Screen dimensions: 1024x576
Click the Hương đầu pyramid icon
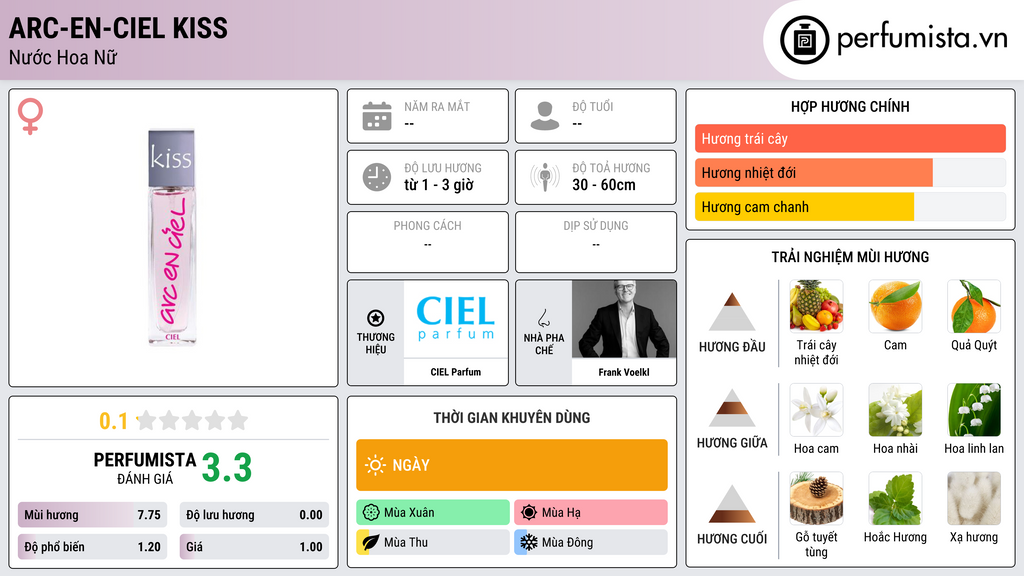click(x=732, y=312)
